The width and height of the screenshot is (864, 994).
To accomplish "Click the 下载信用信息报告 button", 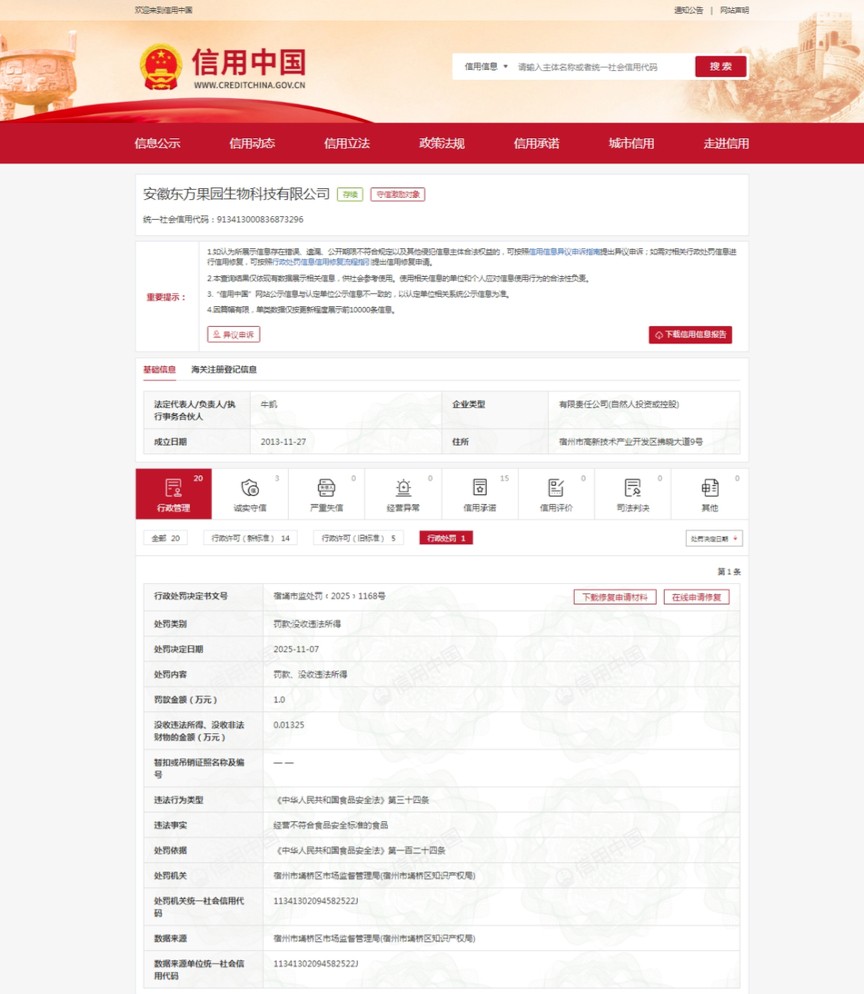I will (690, 335).
